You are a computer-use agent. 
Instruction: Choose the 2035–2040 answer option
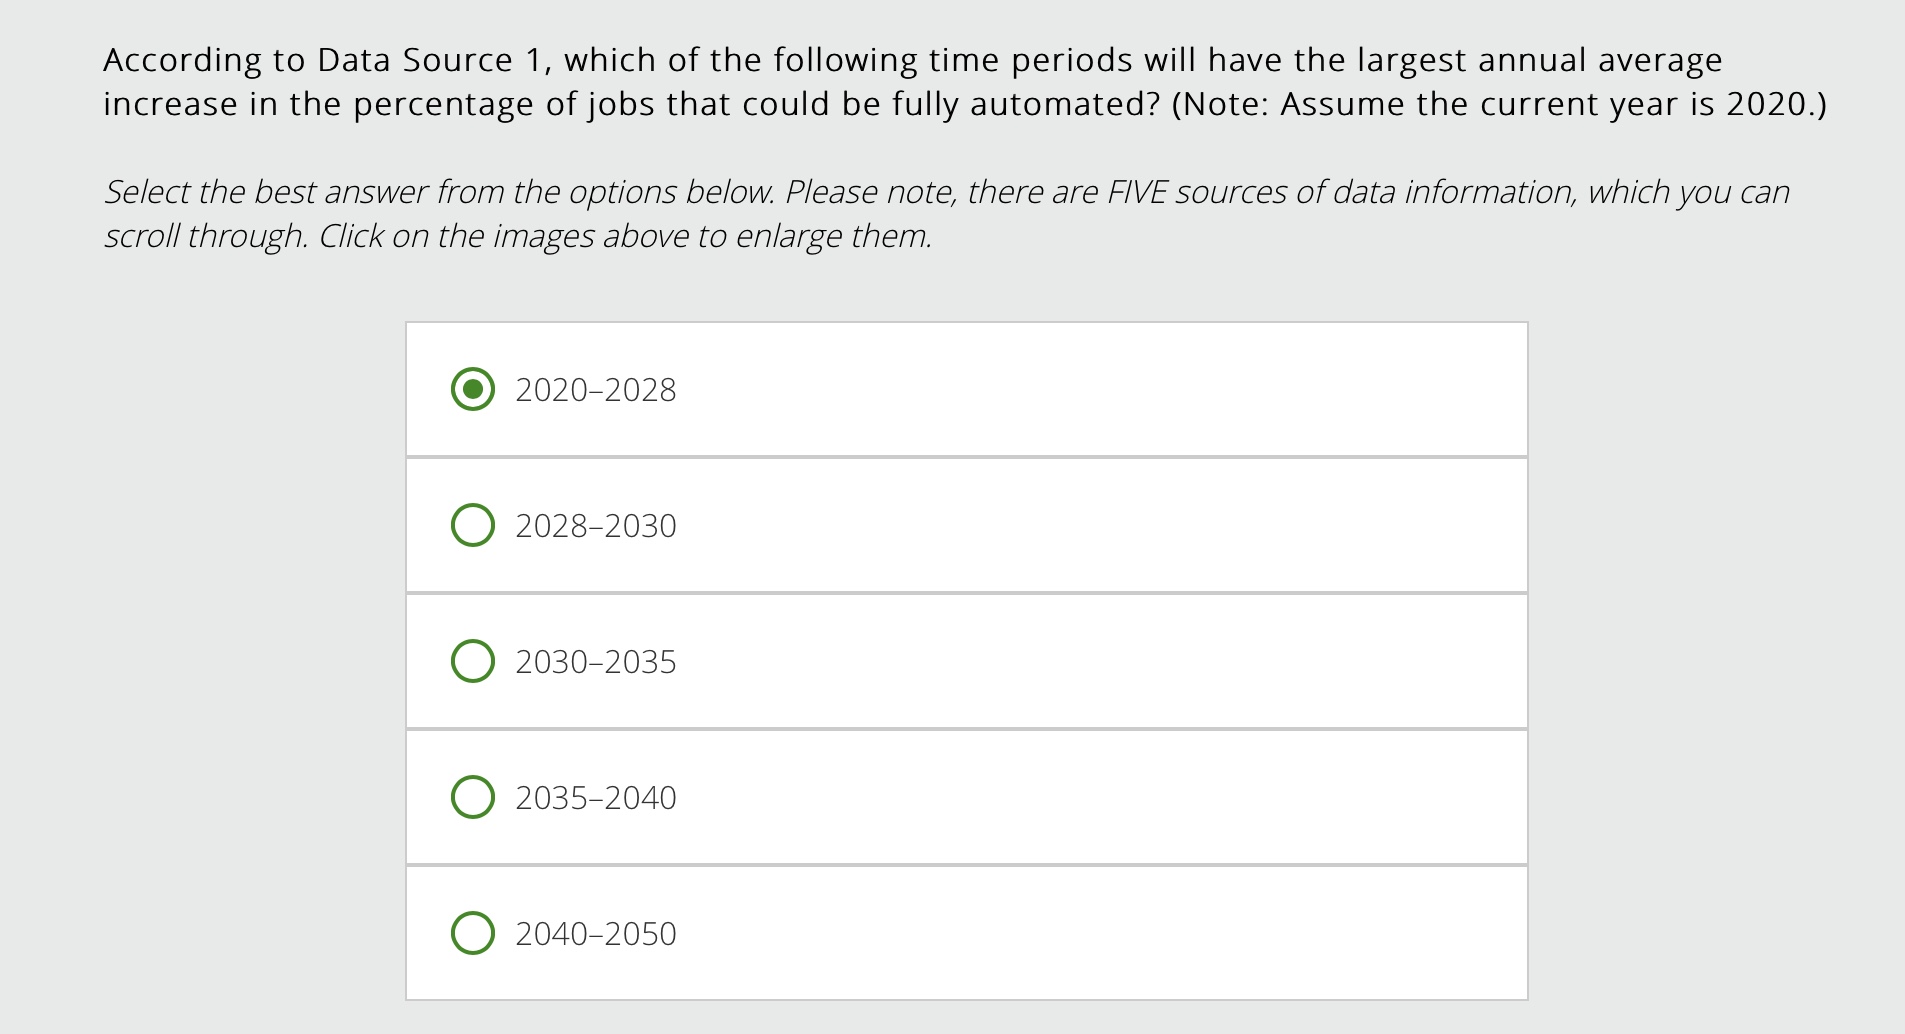coord(474,797)
